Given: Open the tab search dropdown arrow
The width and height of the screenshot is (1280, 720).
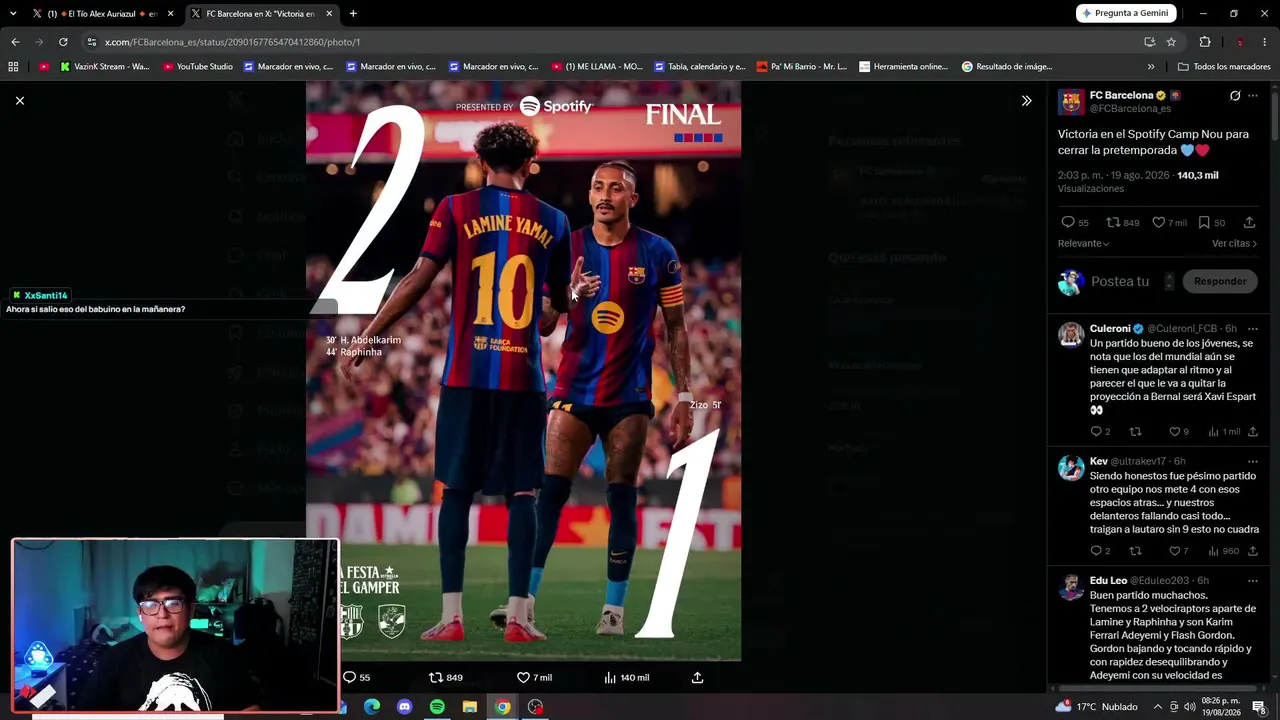Looking at the screenshot, I should pos(13,13).
